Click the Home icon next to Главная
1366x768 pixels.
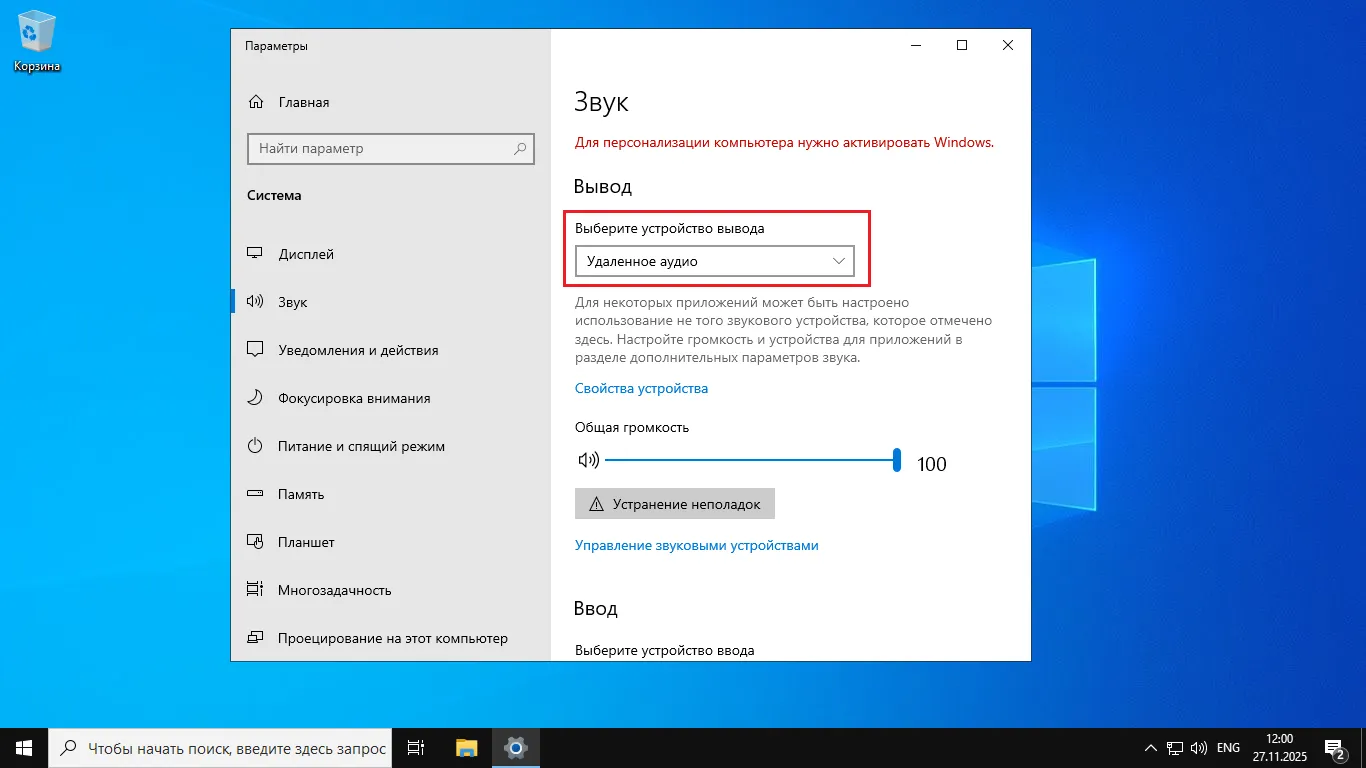(256, 102)
